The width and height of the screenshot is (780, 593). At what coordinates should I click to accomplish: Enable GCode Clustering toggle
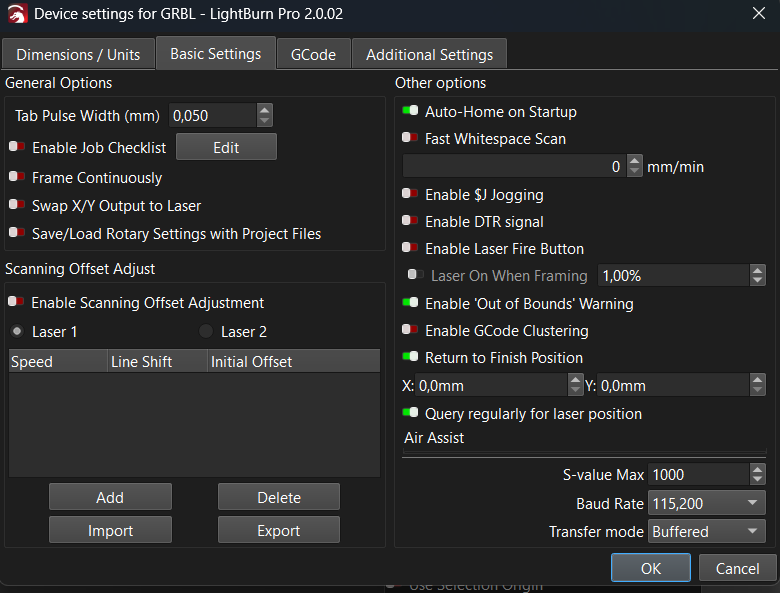410,329
